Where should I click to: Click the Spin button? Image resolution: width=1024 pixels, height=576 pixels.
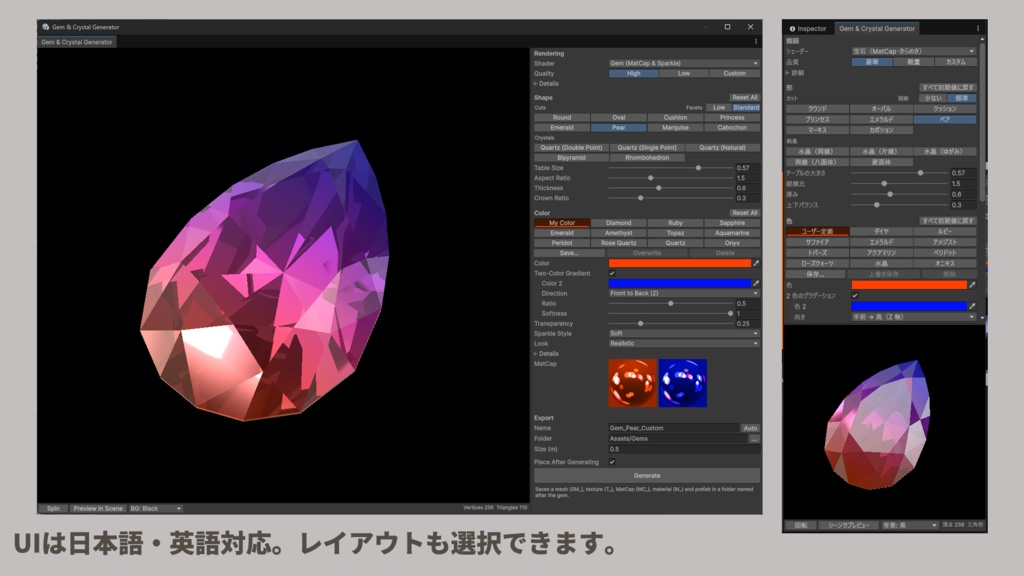click(x=53, y=509)
